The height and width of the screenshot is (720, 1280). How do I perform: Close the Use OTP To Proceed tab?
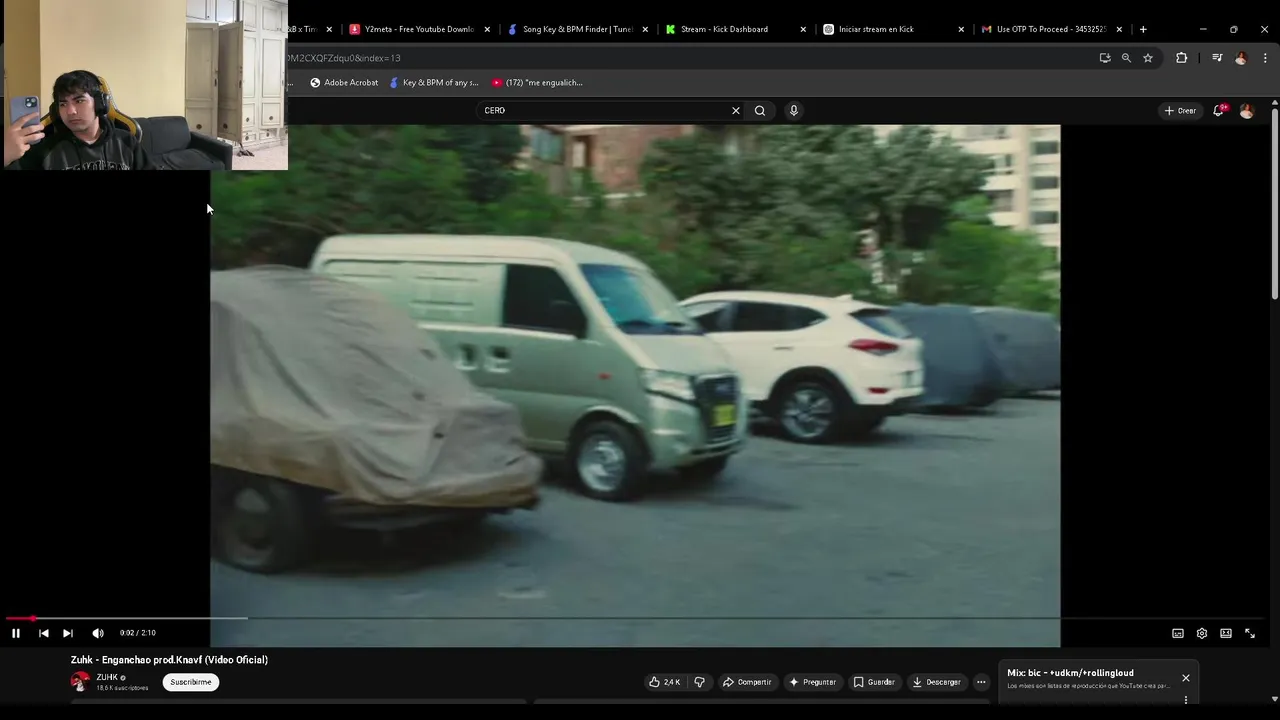coord(1119,29)
